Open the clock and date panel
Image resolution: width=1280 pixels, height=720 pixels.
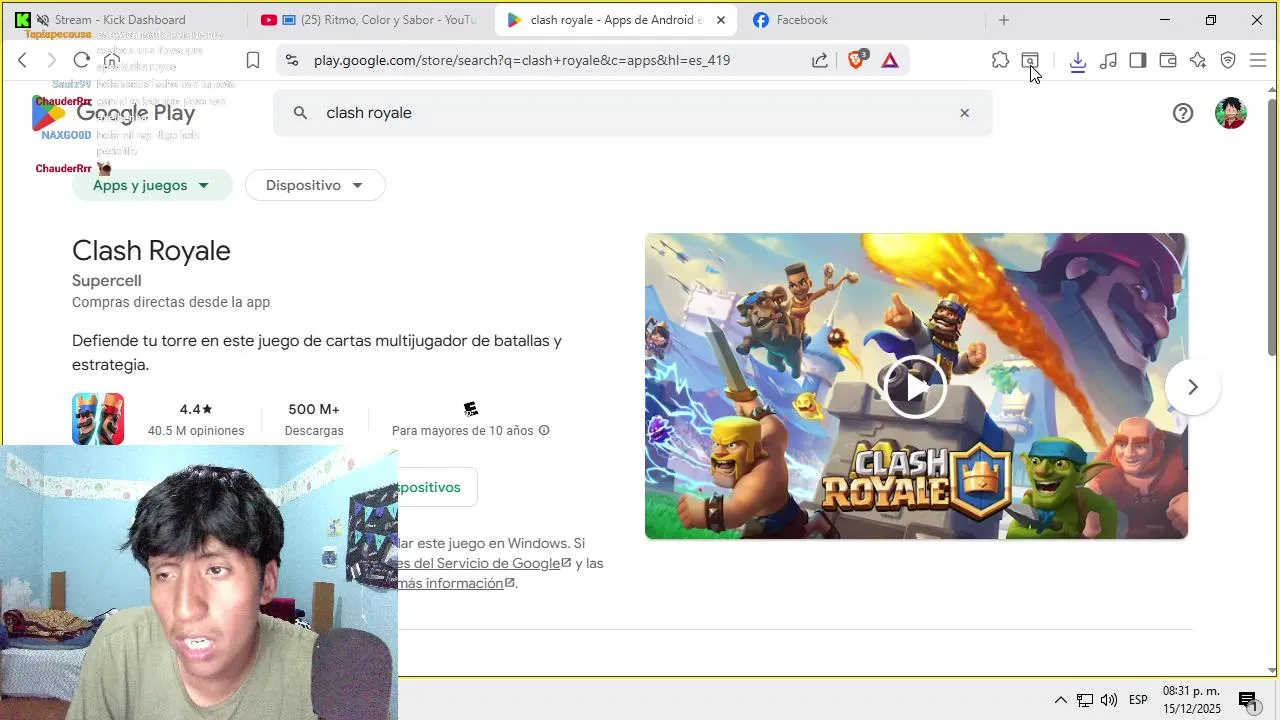1192,700
